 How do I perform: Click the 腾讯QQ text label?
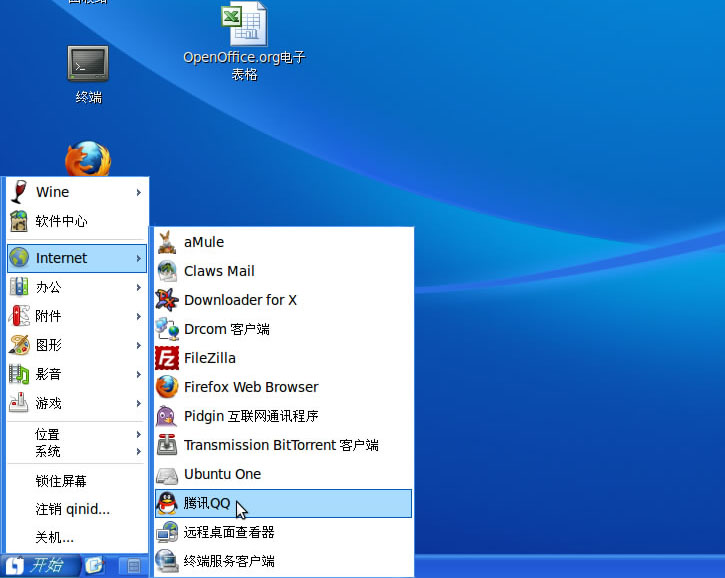[x=207, y=503]
